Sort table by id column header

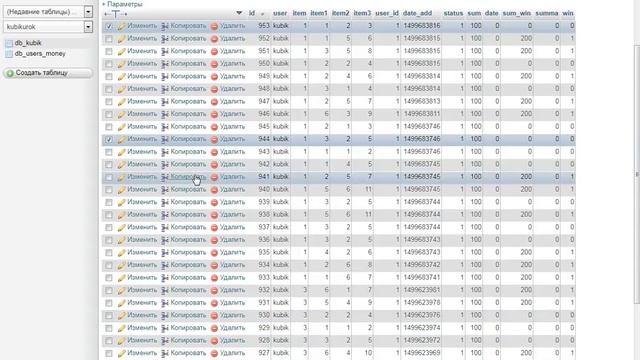(x=252, y=13)
